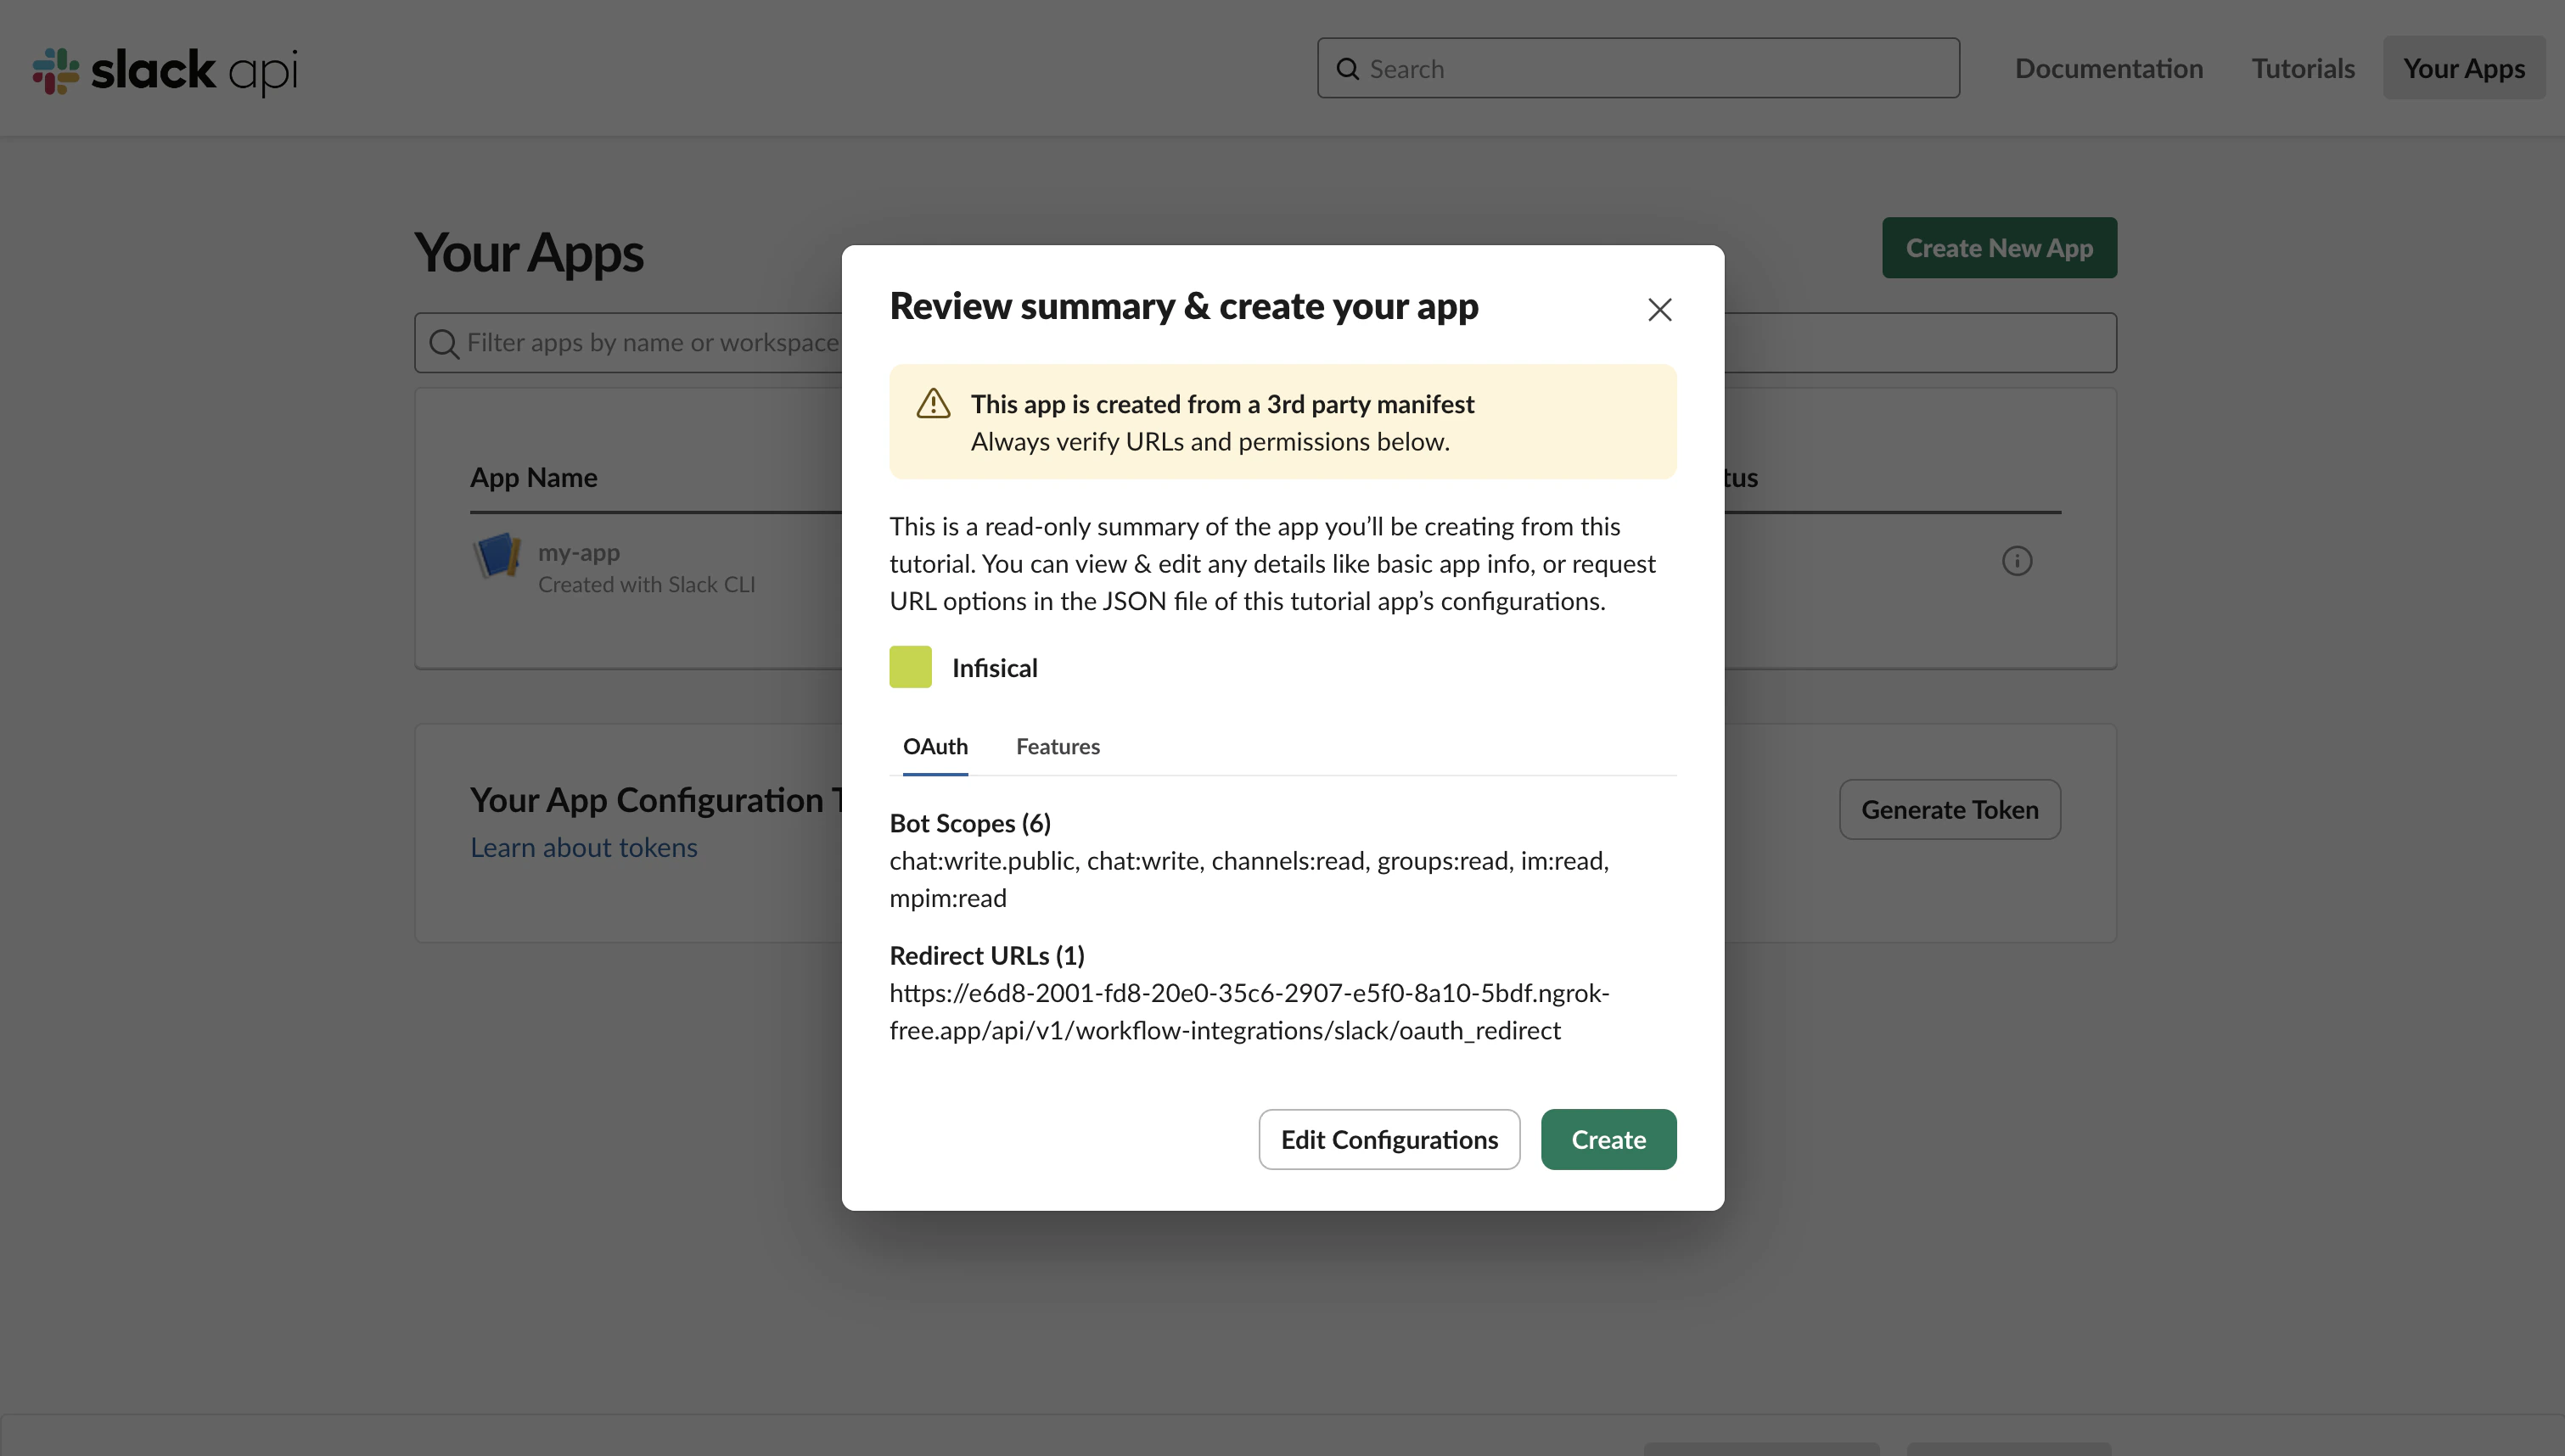Click the Redirect URLs (1) heading

(986, 955)
